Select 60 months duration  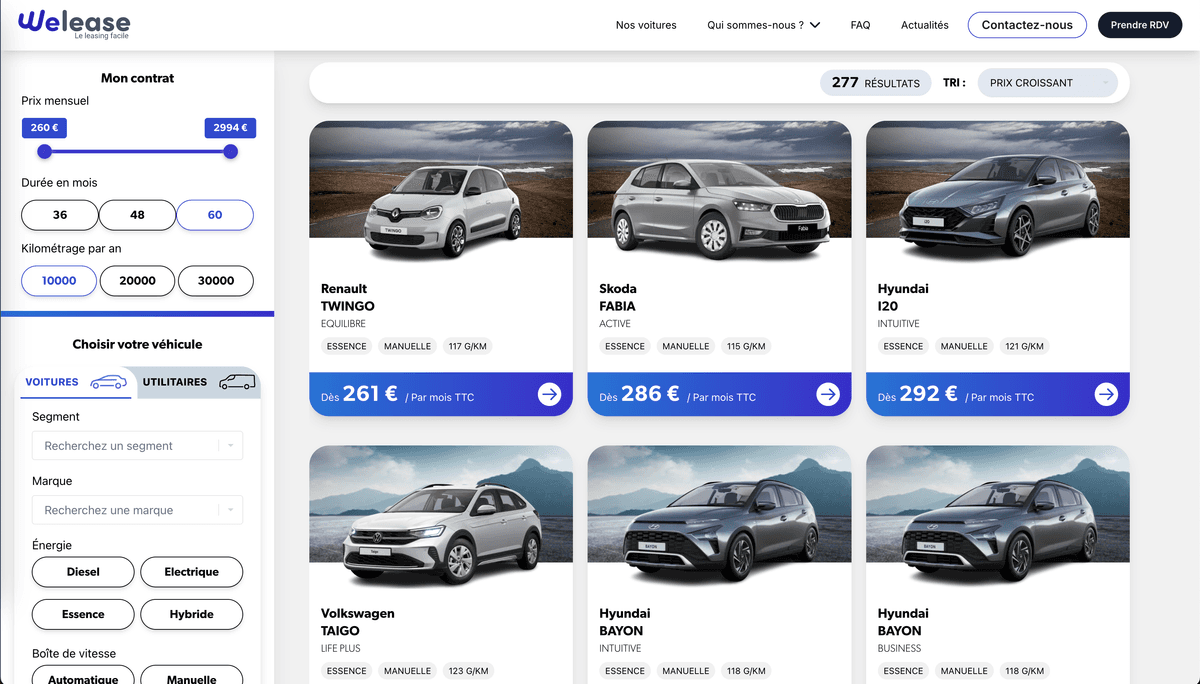point(215,215)
